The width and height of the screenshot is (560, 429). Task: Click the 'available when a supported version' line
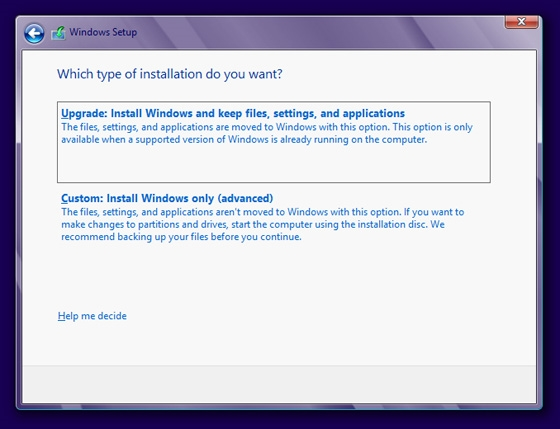coord(244,140)
